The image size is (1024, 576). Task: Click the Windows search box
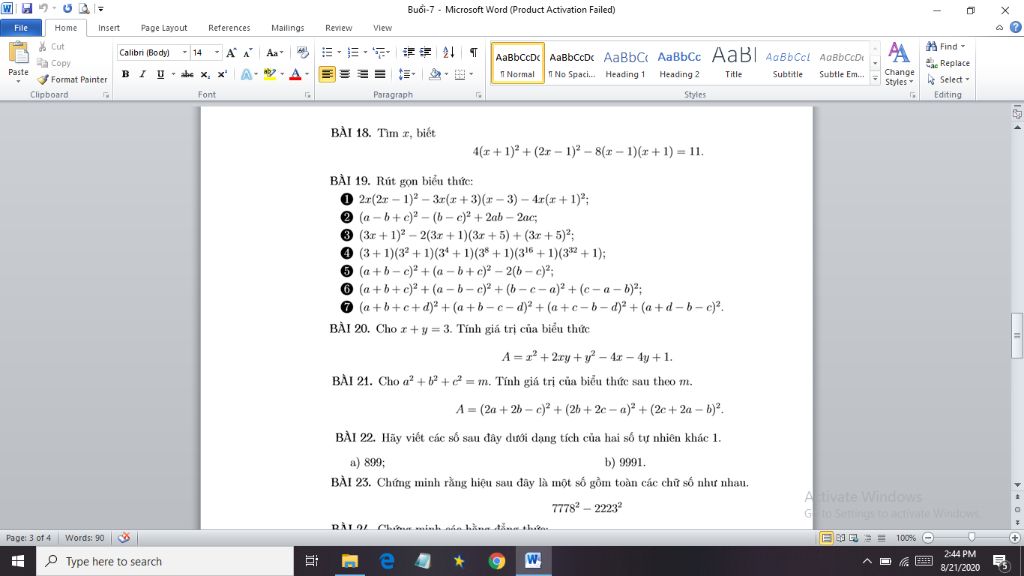pos(165,561)
